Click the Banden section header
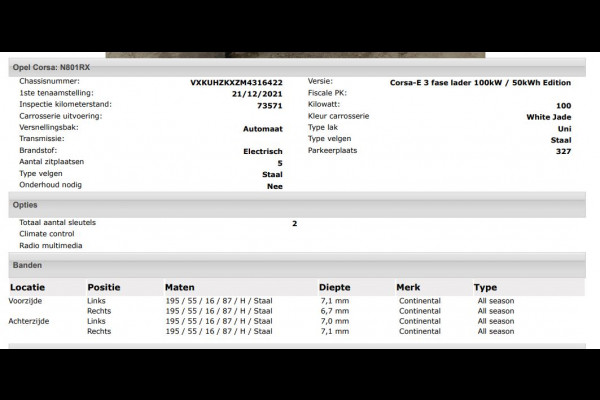Viewport: 600px width, 400px height. [x=297, y=265]
